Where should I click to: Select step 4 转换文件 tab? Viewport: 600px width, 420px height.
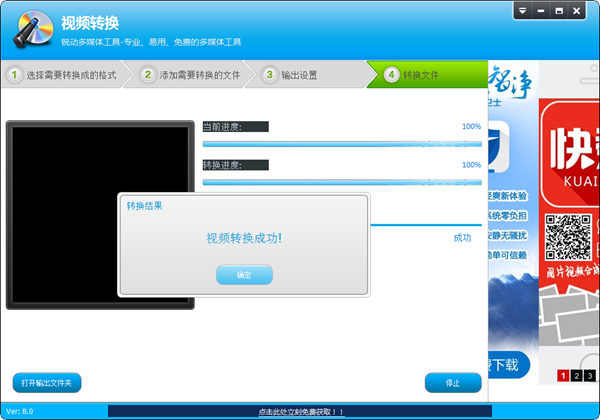(428, 75)
